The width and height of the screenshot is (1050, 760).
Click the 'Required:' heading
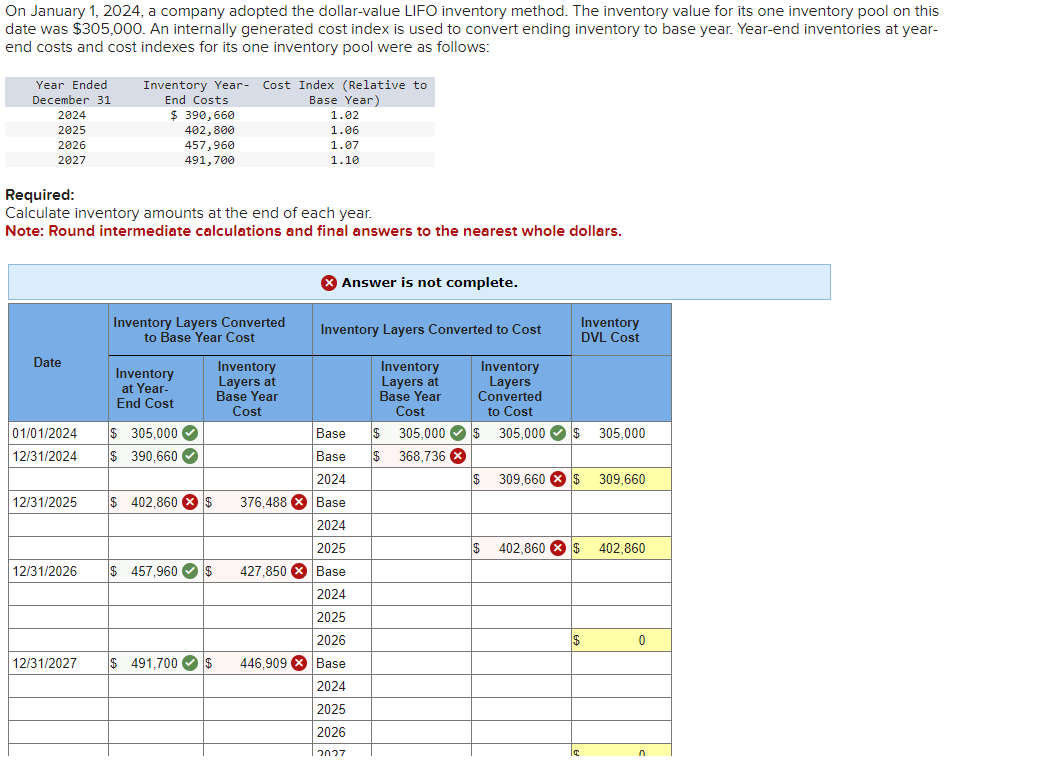point(40,195)
